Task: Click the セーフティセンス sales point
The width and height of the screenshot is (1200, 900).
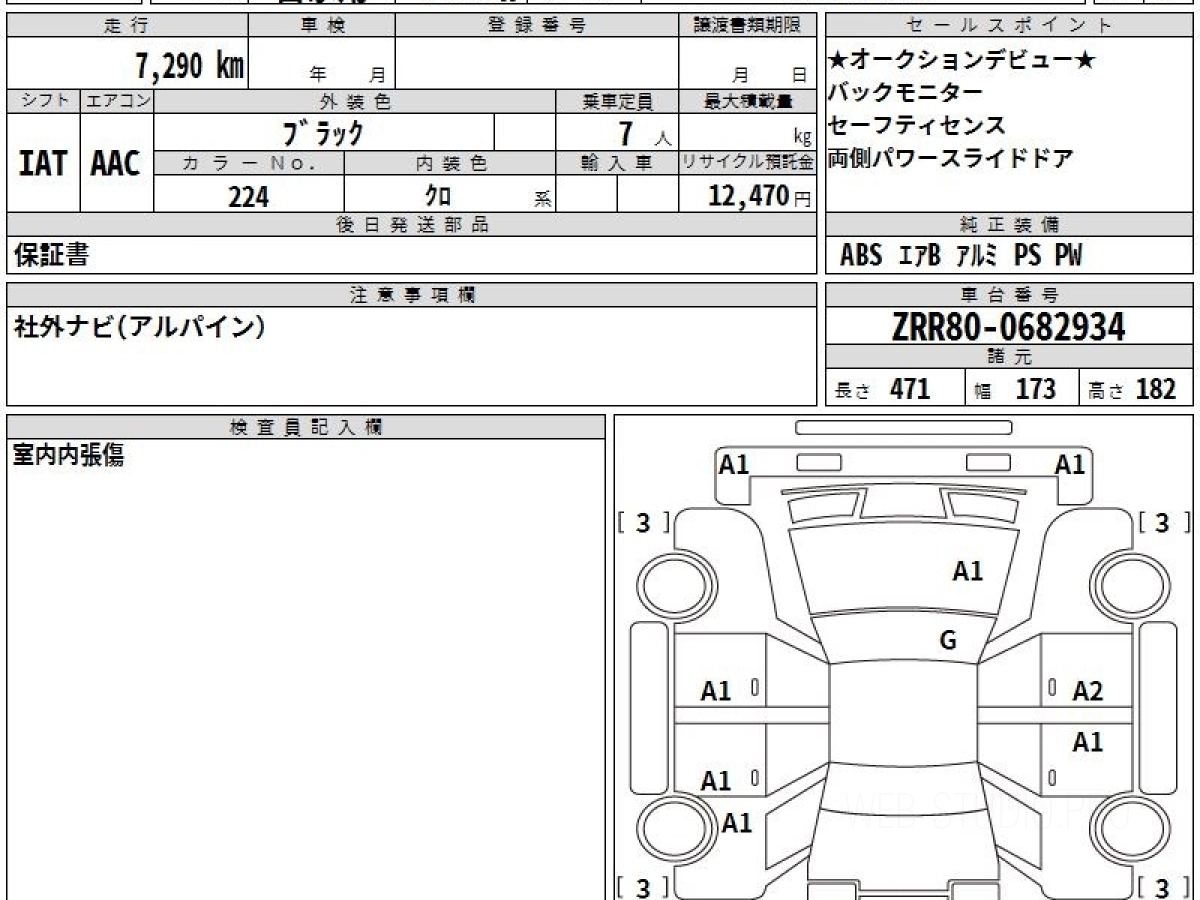Action: [x=917, y=126]
